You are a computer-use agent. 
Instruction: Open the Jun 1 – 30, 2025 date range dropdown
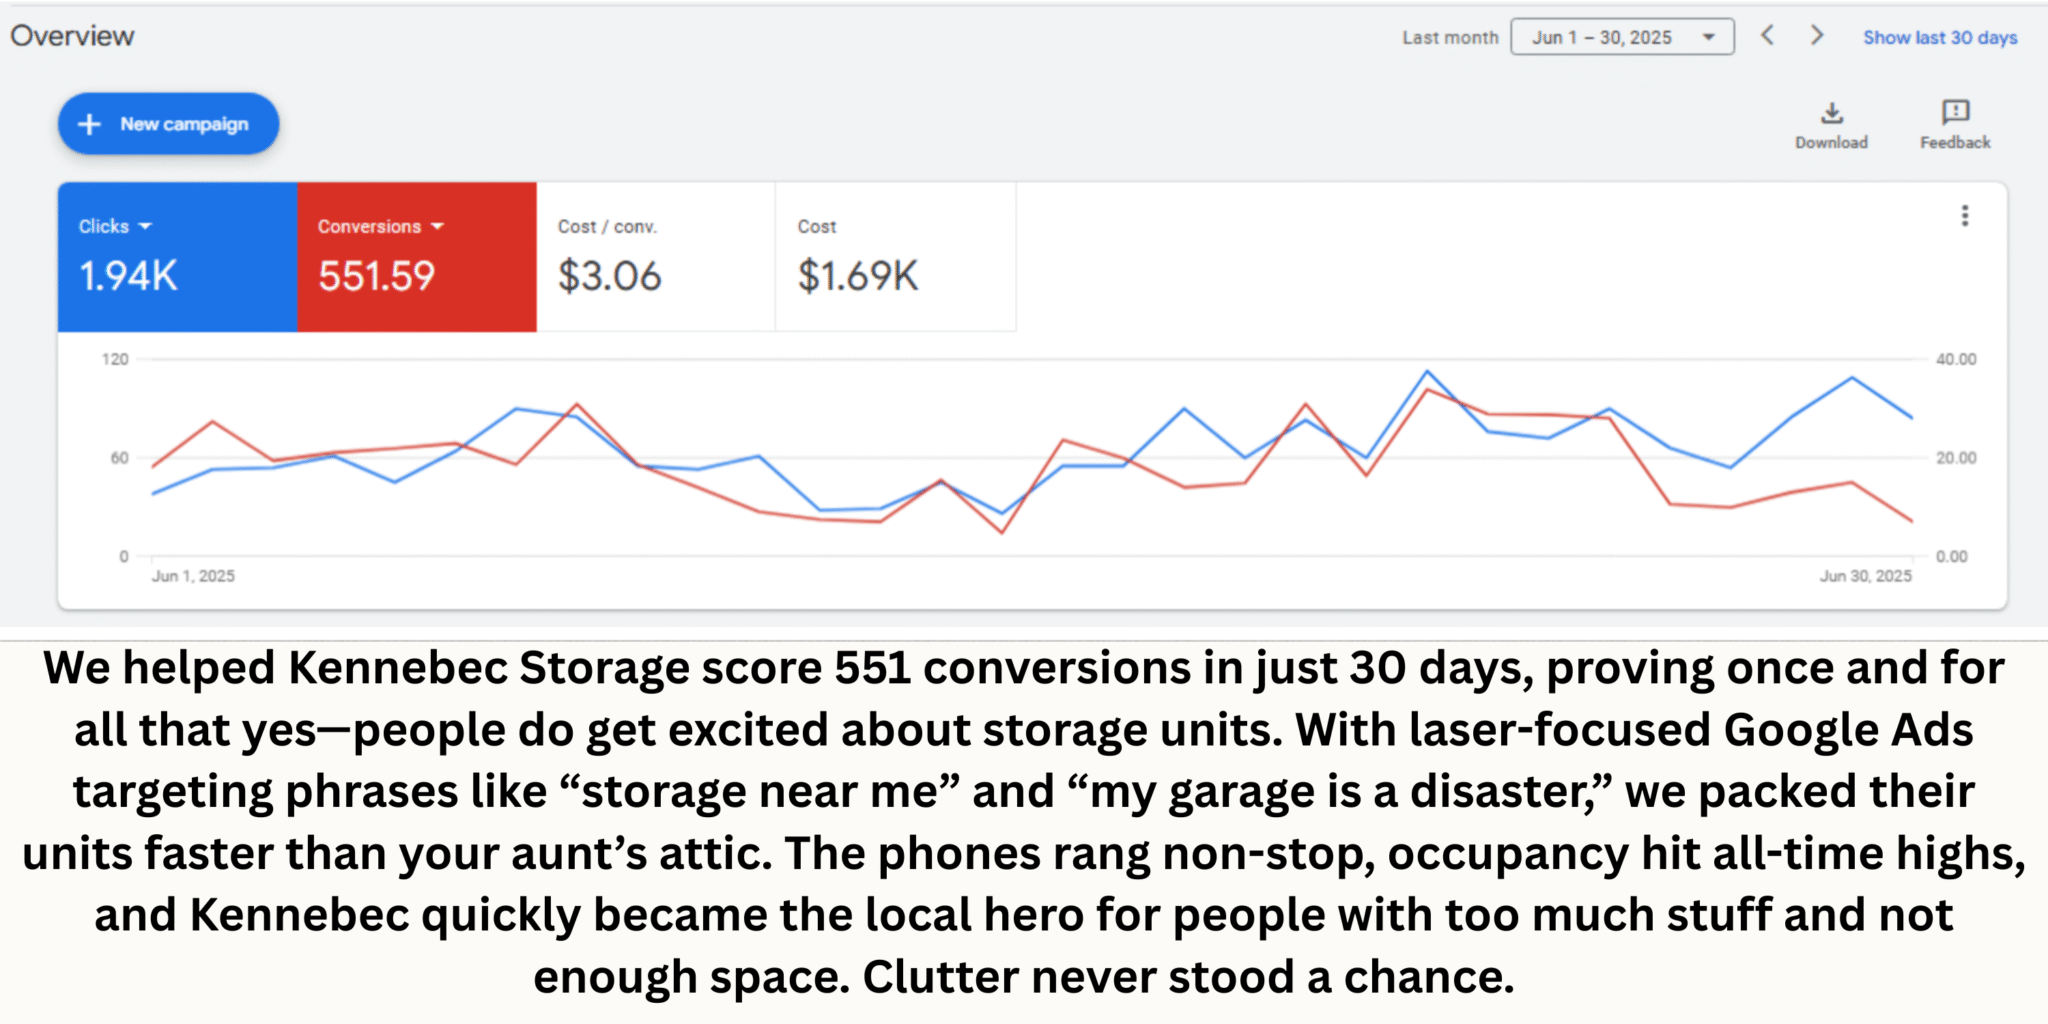(1621, 37)
